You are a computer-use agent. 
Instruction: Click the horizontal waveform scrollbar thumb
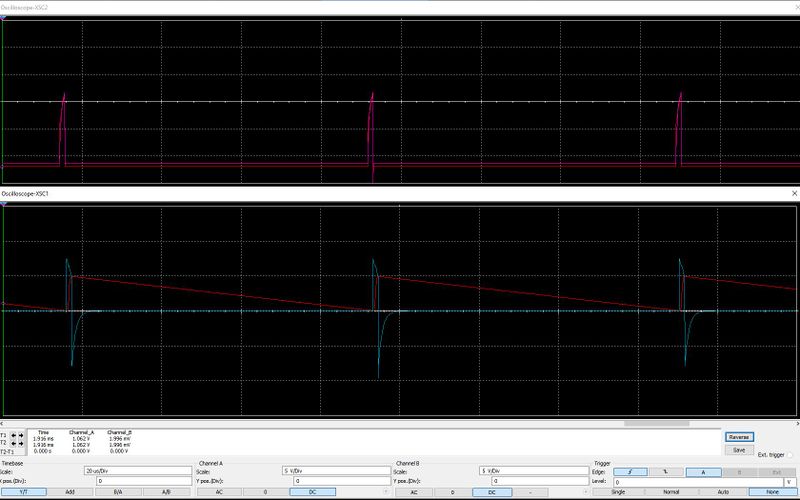pos(655,423)
